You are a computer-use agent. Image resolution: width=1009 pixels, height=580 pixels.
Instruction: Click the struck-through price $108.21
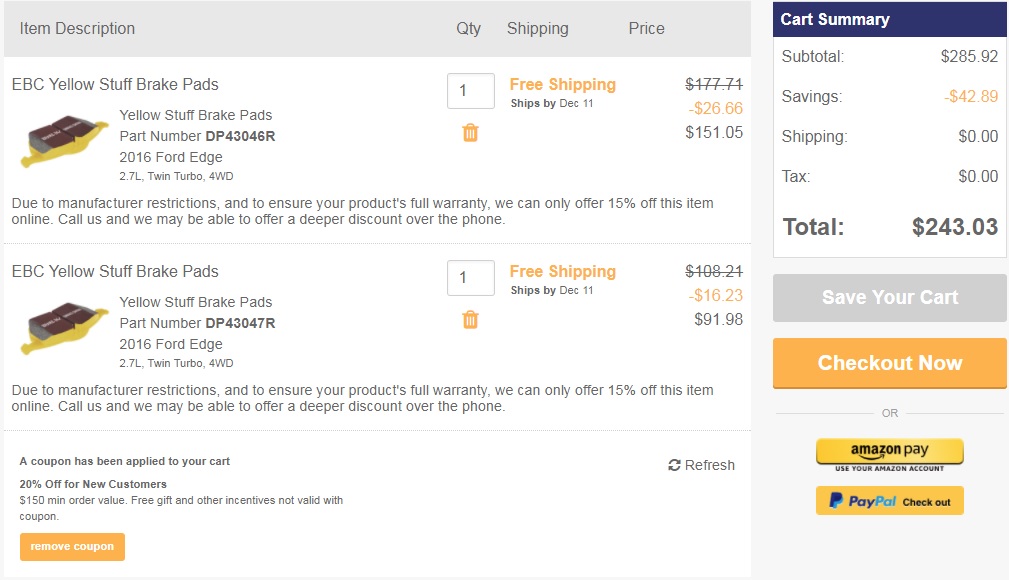(714, 271)
